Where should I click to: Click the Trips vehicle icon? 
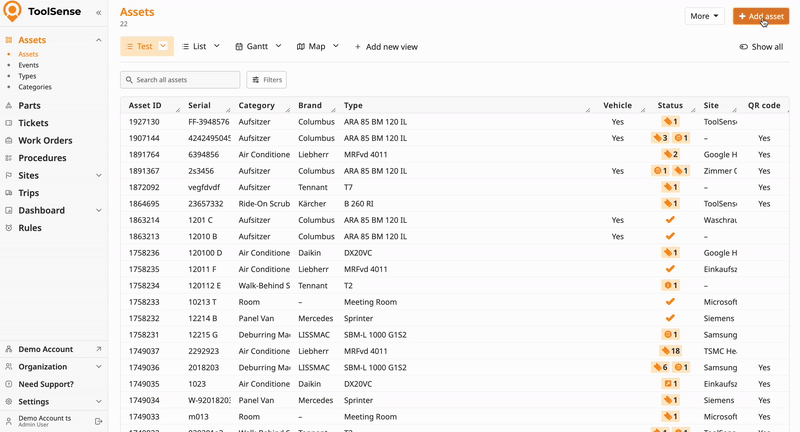(9, 193)
